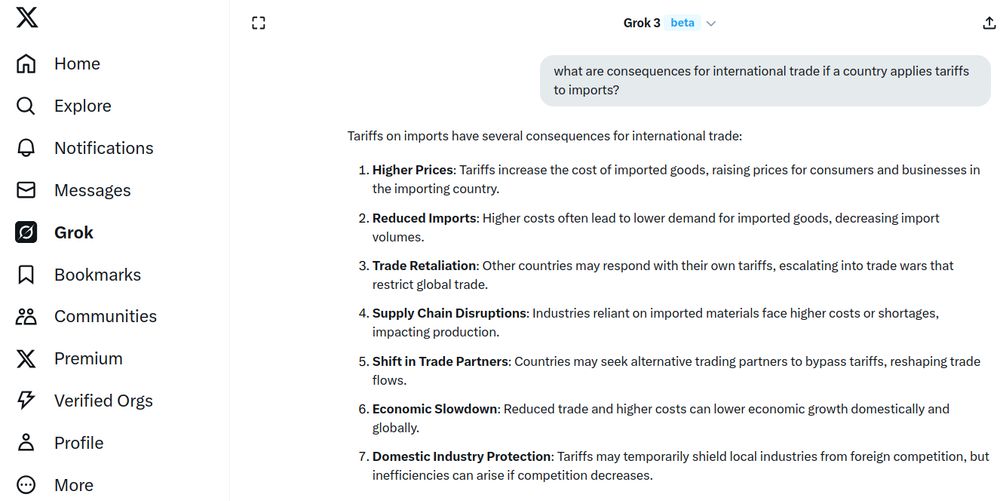
Task: Toggle fullscreen mode for Grok chat
Action: [x=258, y=23]
